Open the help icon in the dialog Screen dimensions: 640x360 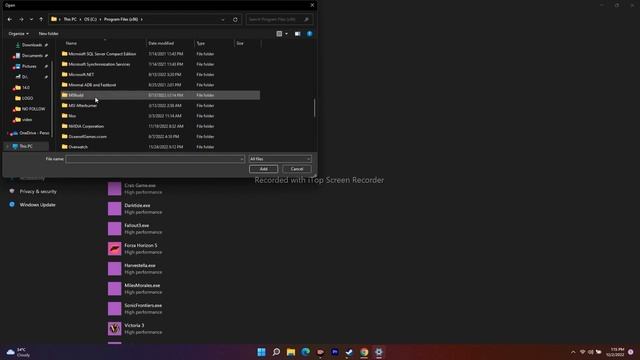click(310, 33)
